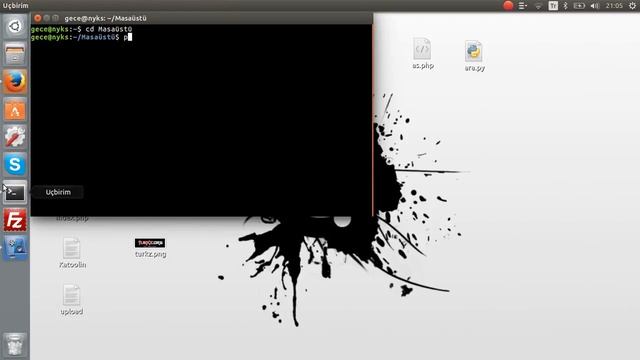Launch FileZilla from the dock
The height and width of the screenshot is (360, 640).
point(15,220)
